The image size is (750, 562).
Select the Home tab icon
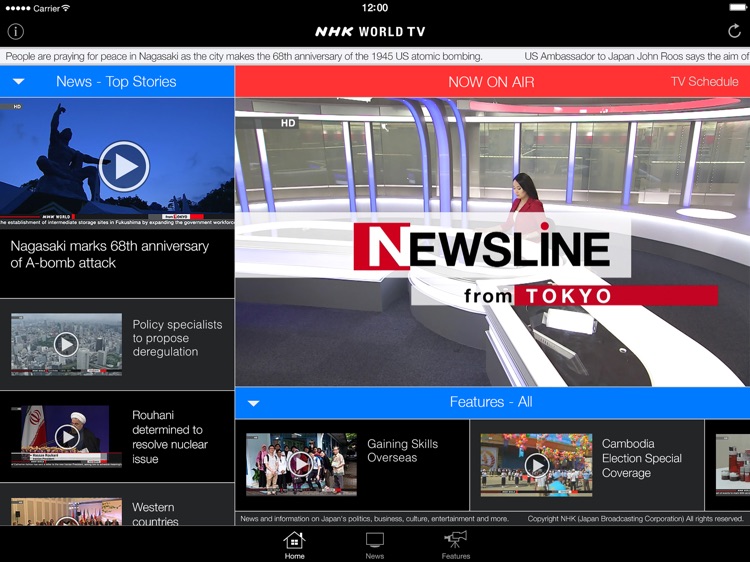pyautogui.click(x=294, y=545)
